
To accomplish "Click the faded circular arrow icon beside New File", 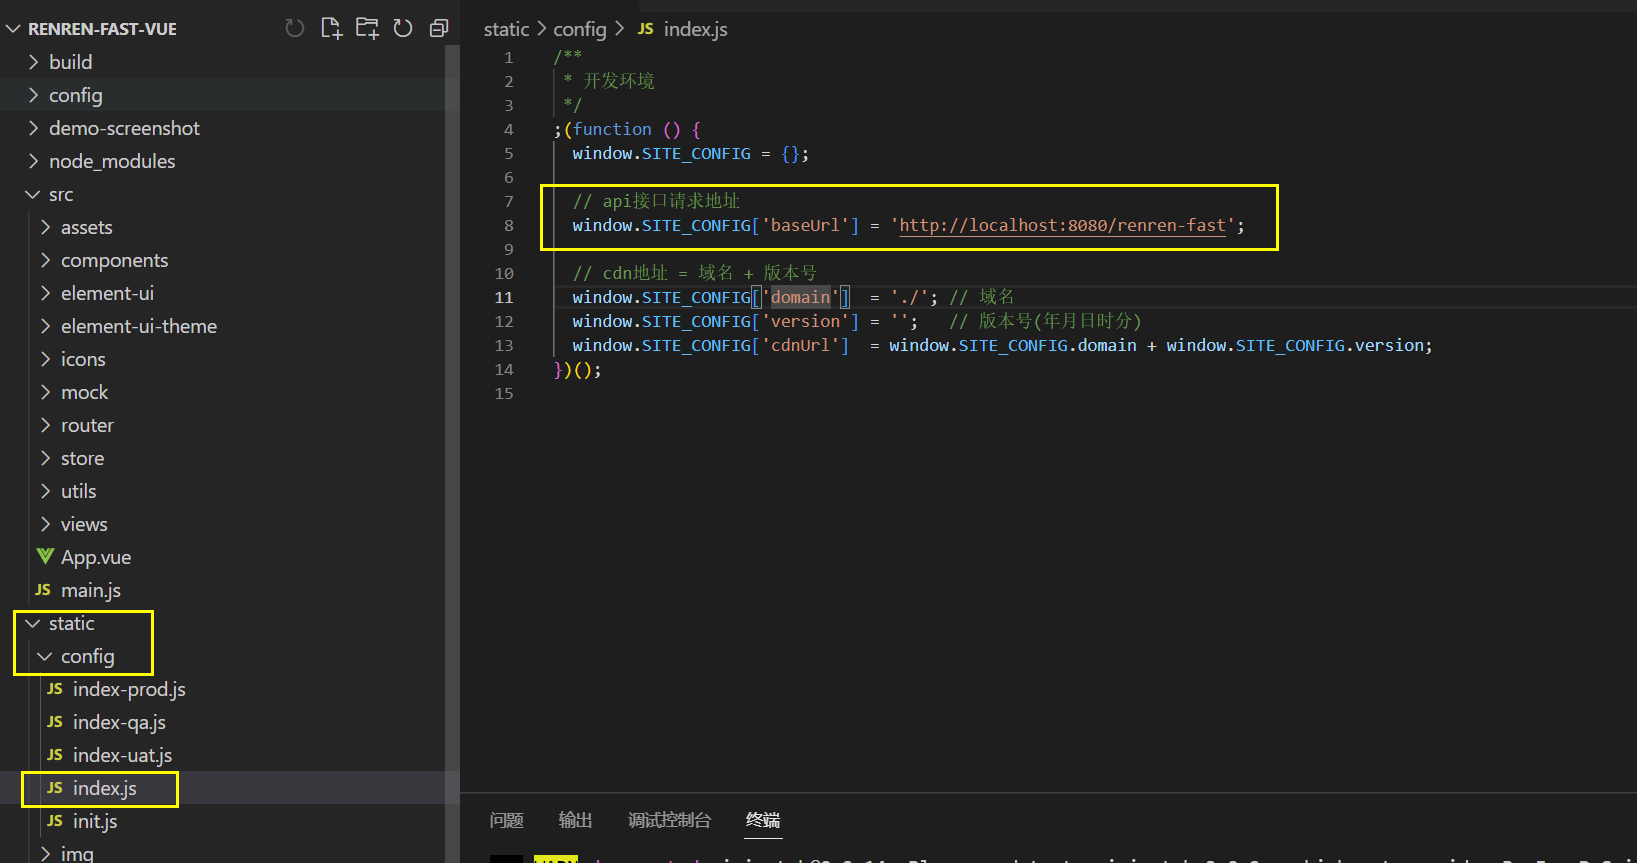I will [x=294, y=28].
